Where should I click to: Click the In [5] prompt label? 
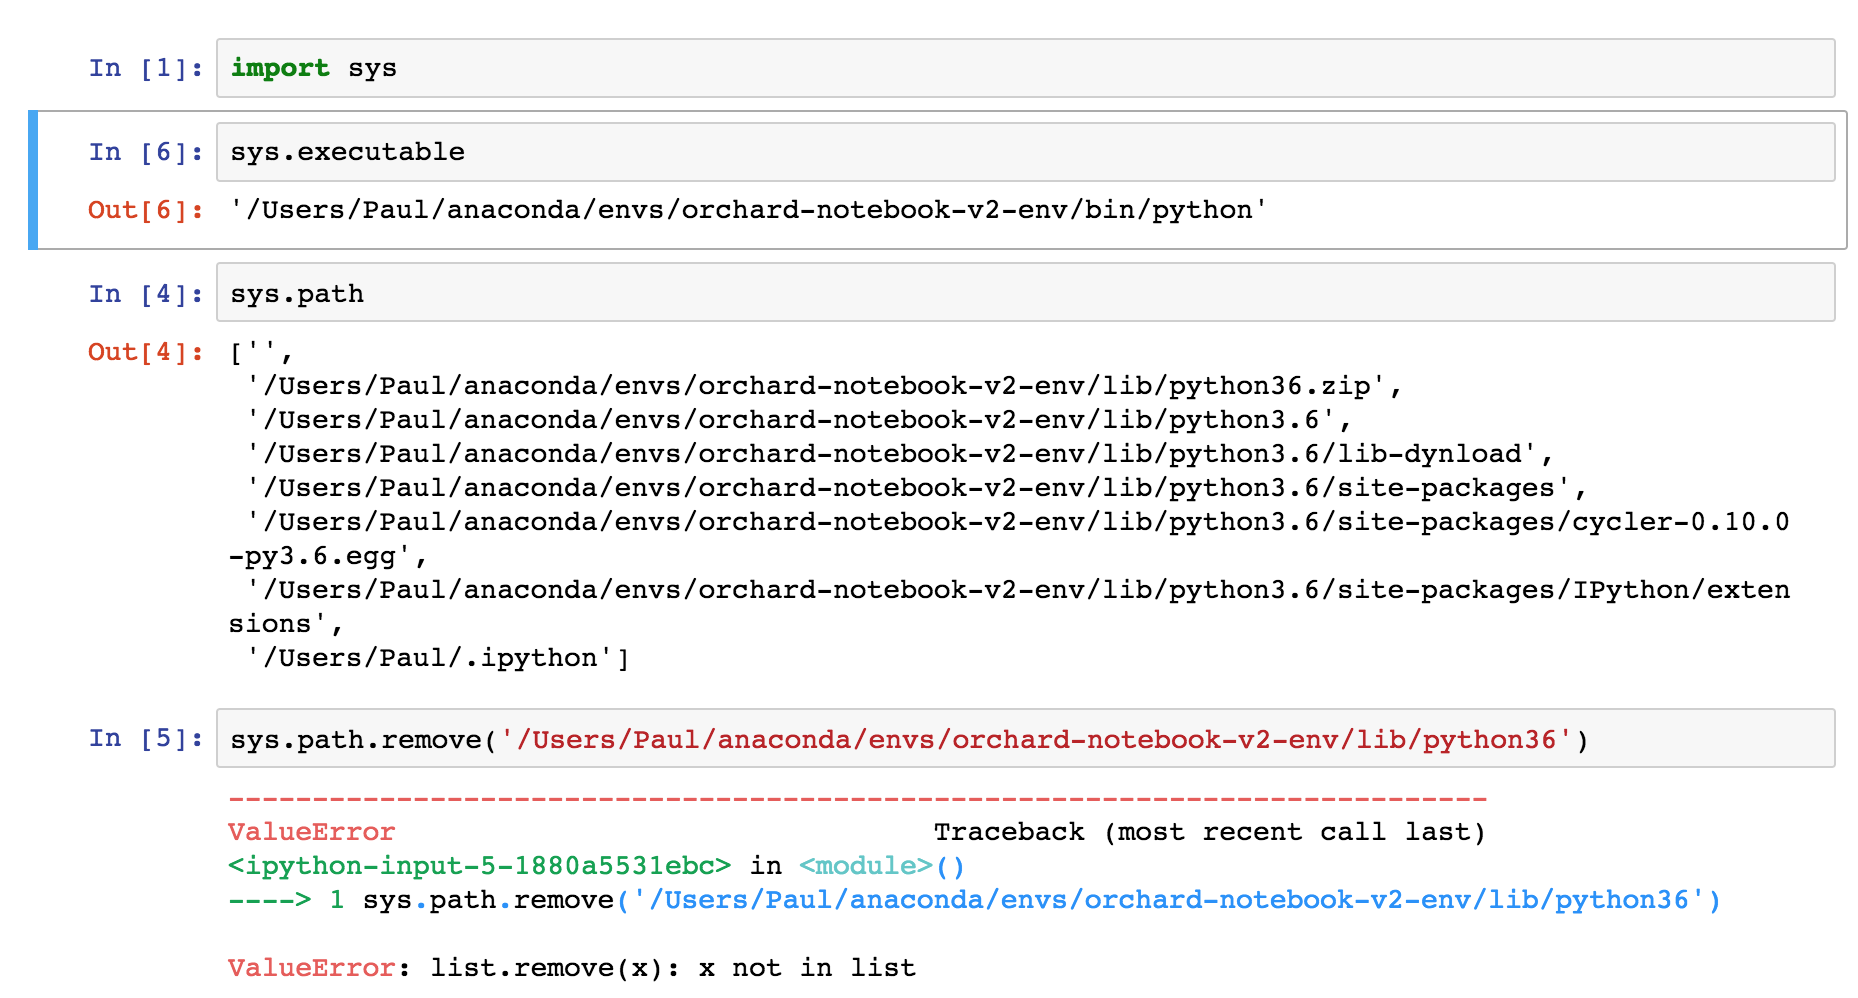145,740
